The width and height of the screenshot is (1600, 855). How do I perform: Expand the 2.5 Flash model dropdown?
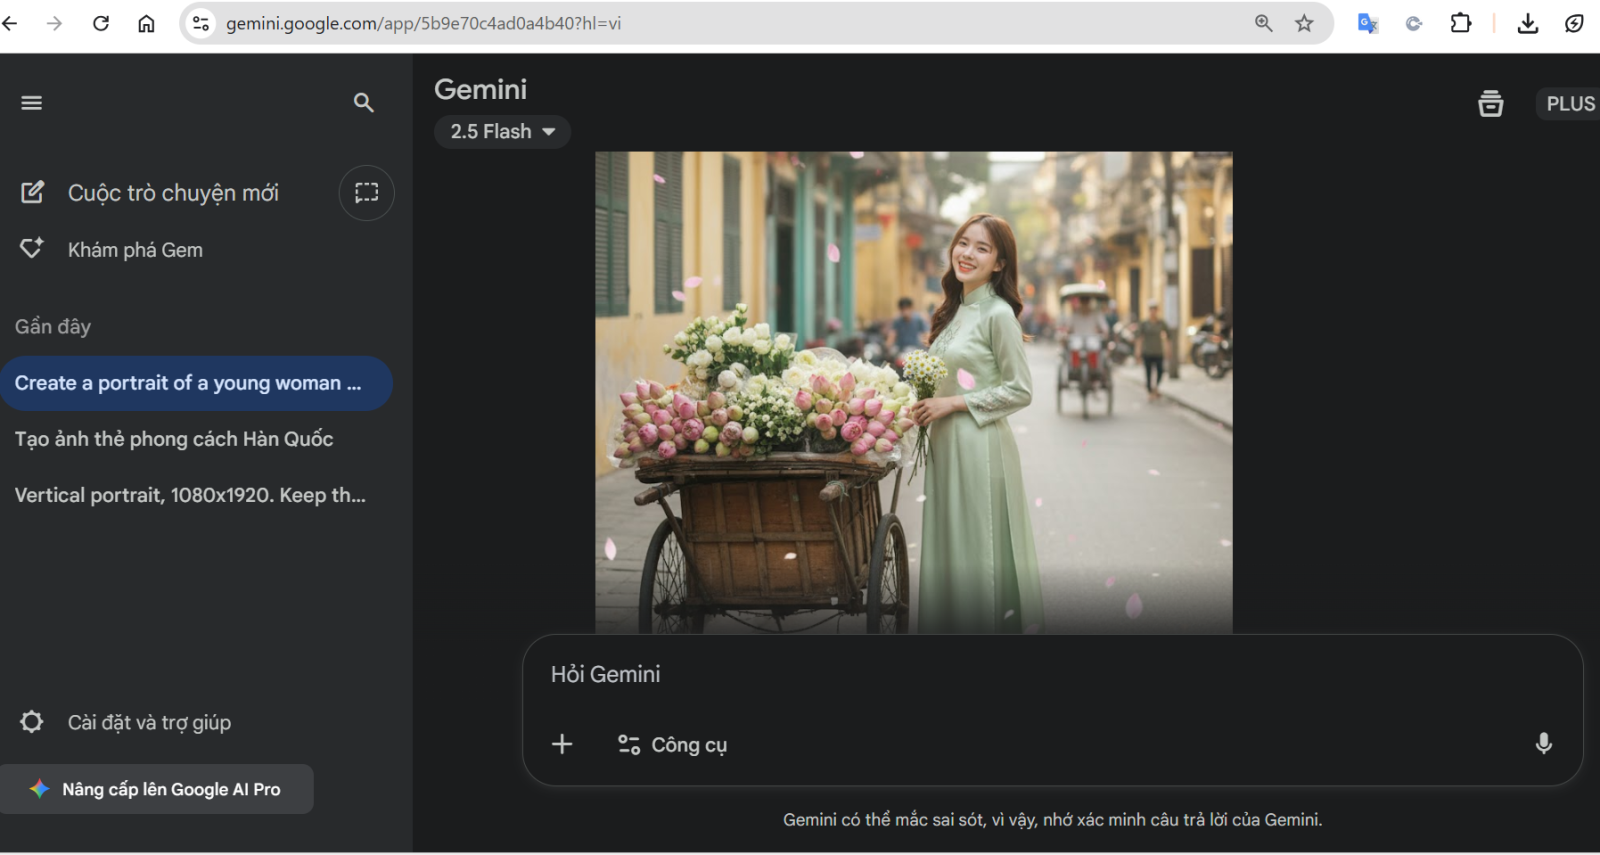tap(502, 132)
